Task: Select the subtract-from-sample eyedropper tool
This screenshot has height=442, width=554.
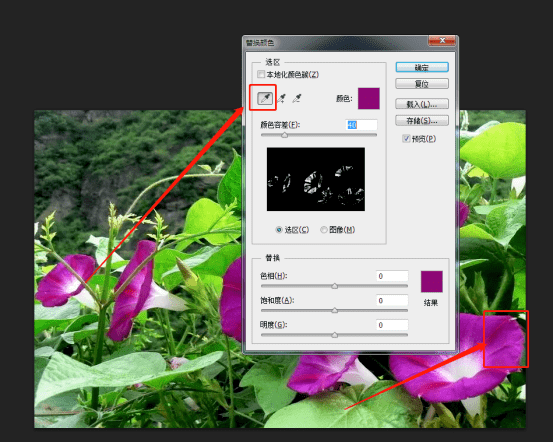Action: pyautogui.click(x=297, y=98)
